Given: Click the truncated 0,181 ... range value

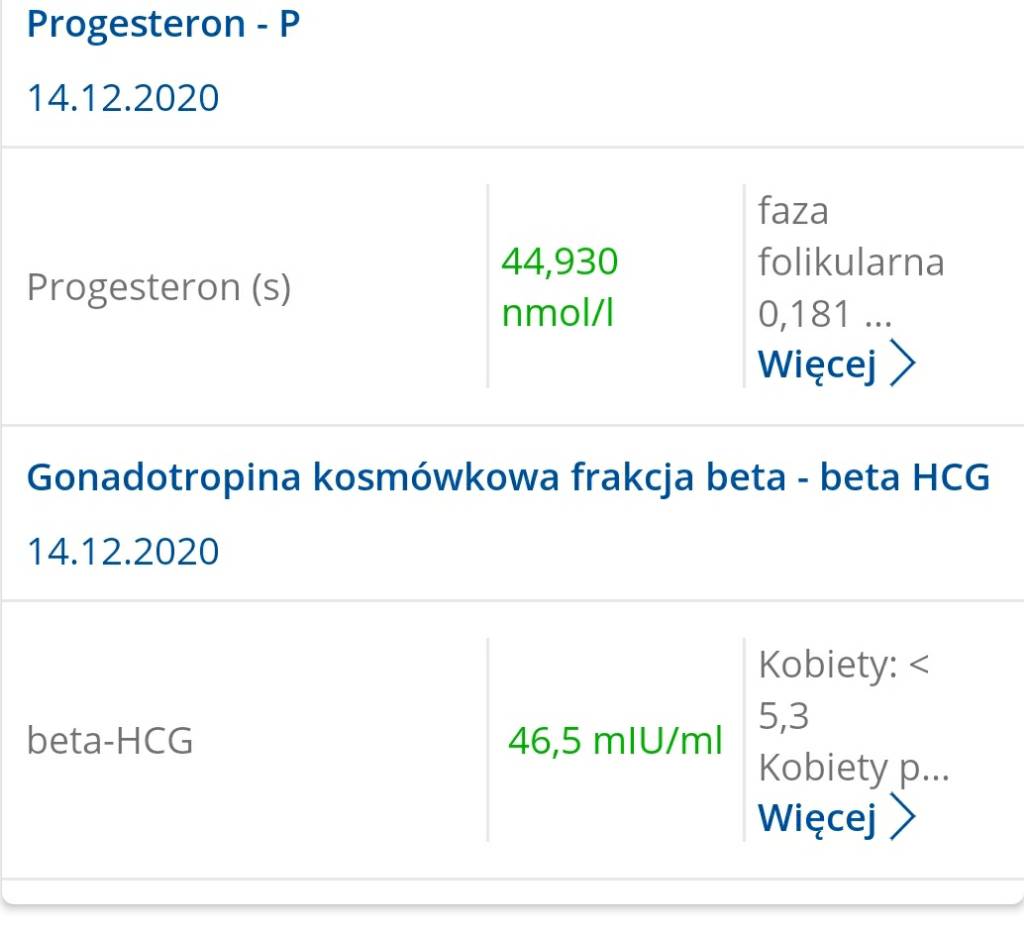Looking at the screenshot, I should [x=824, y=314].
